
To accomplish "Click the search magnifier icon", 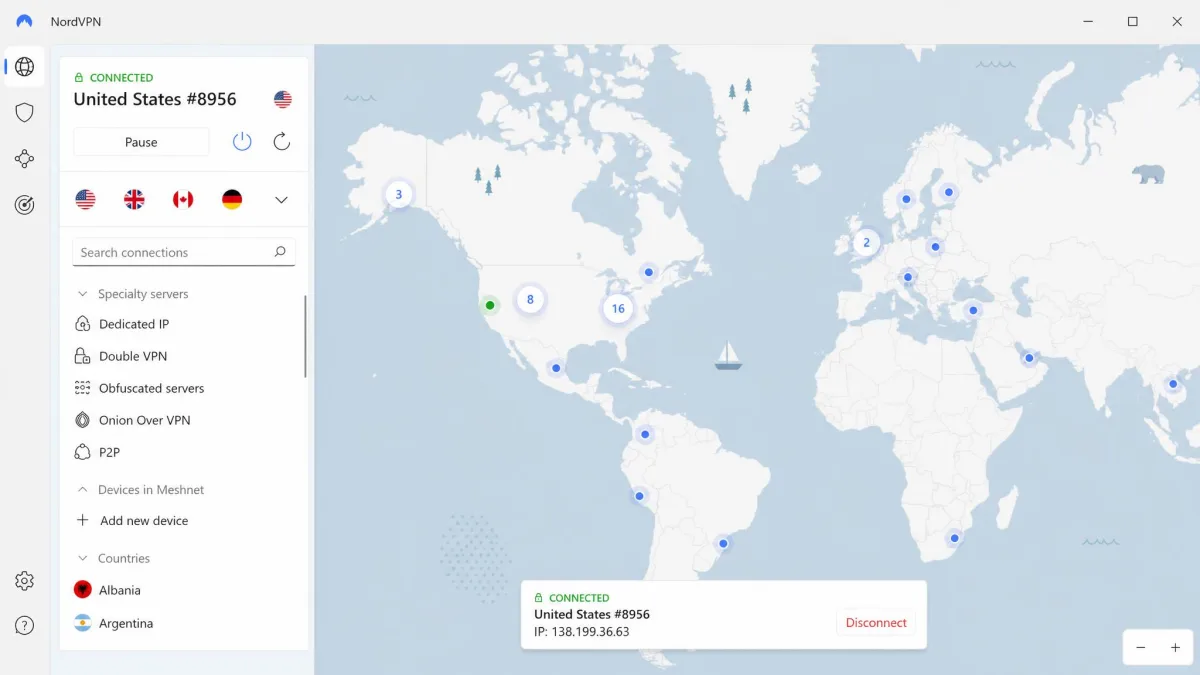I will [280, 252].
